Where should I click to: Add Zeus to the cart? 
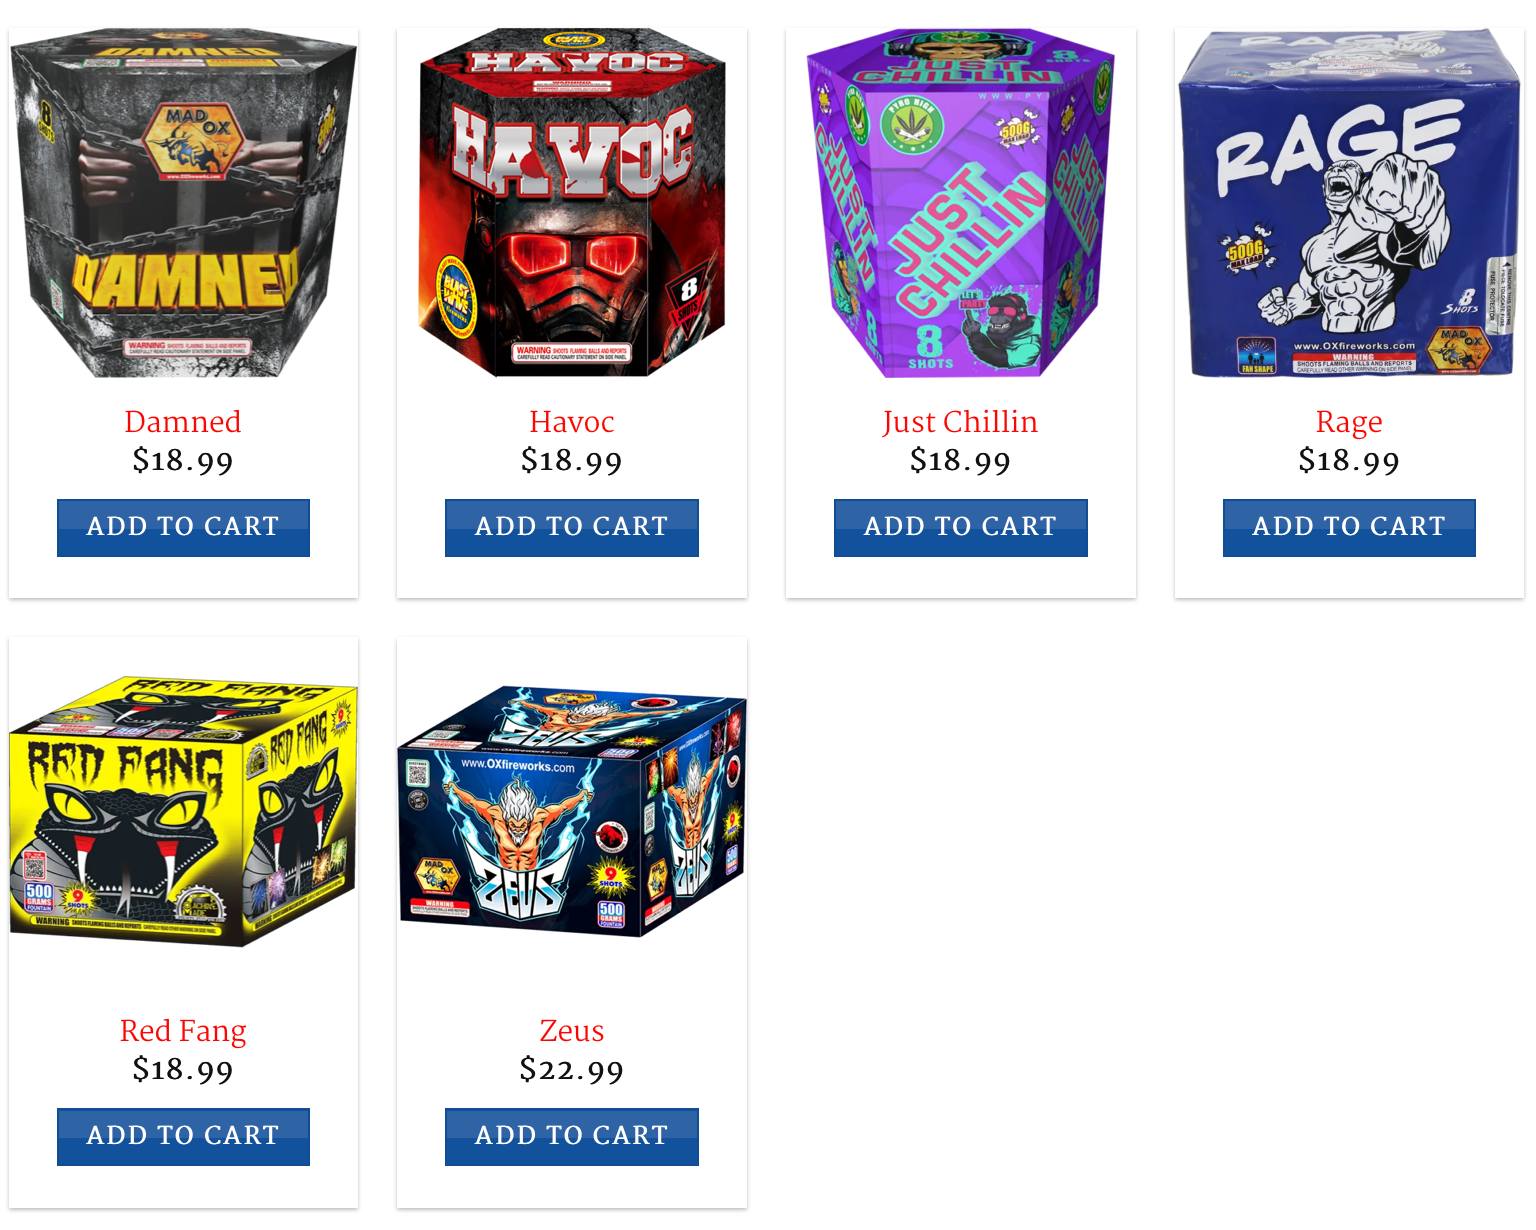point(572,1136)
